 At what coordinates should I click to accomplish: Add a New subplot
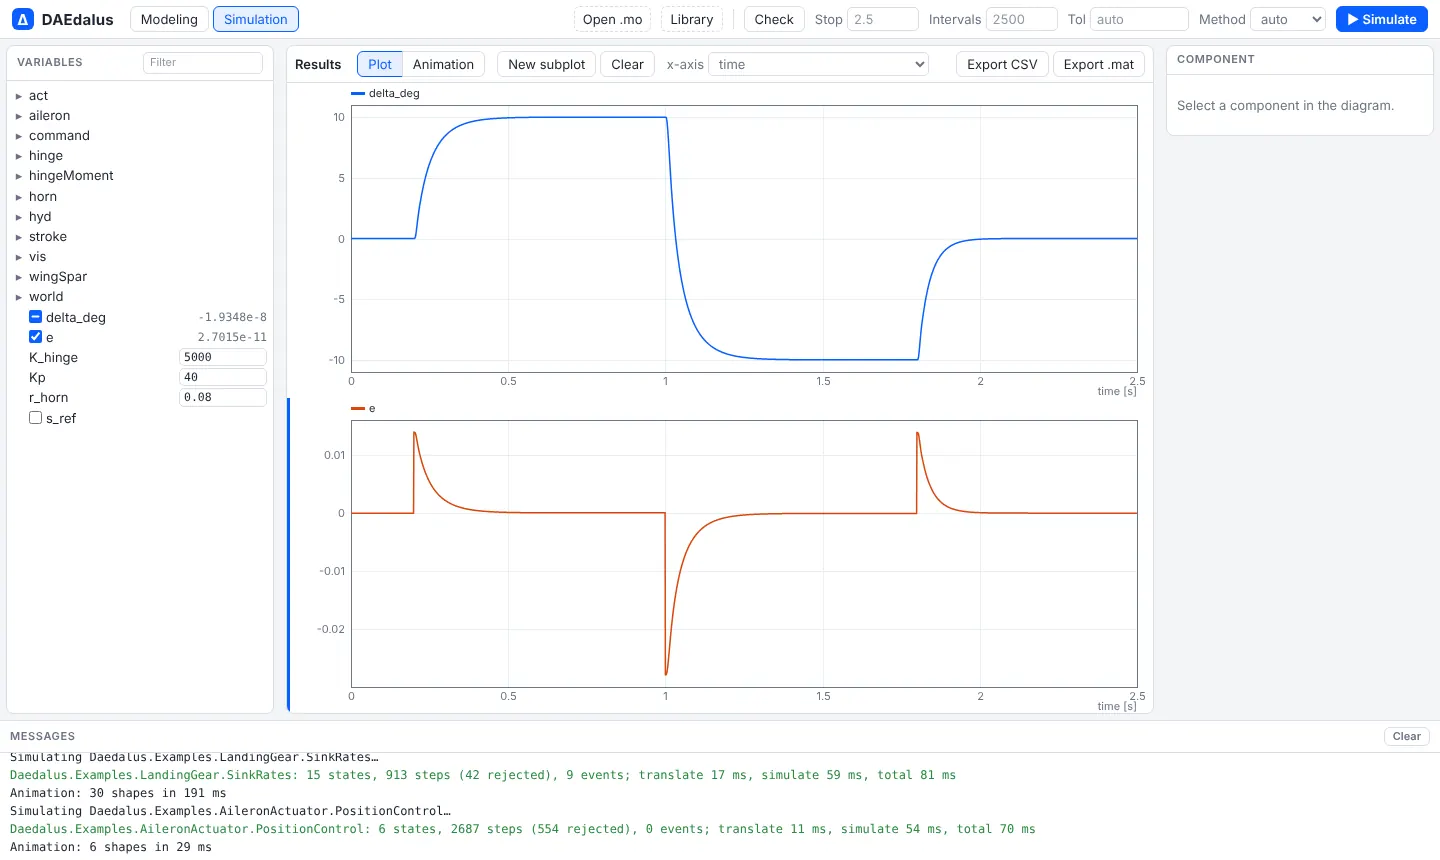point(547,64)
